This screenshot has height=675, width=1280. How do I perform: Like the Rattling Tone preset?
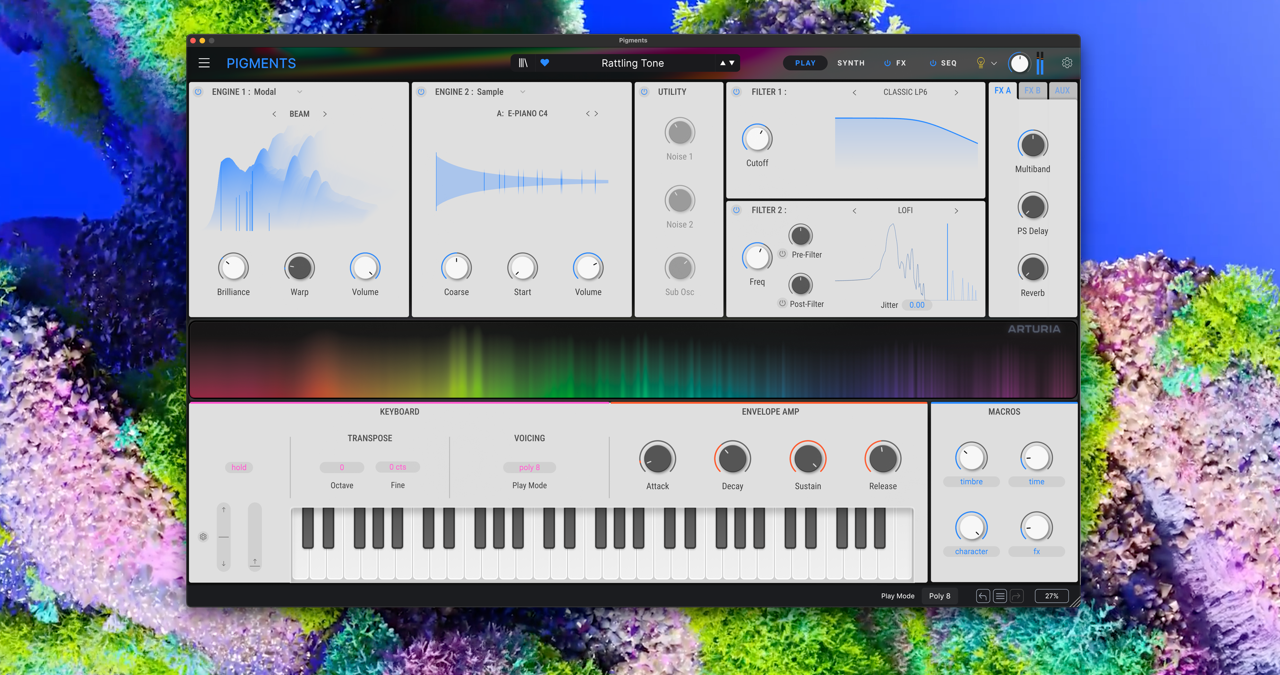point(544,62)
